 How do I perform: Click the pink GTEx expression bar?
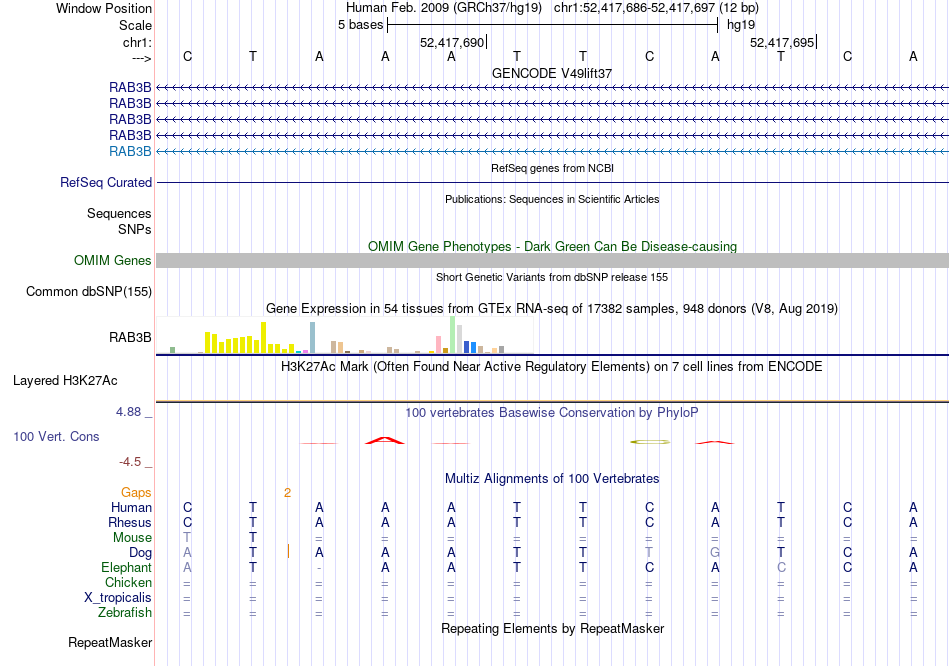[x=438, y=344]
